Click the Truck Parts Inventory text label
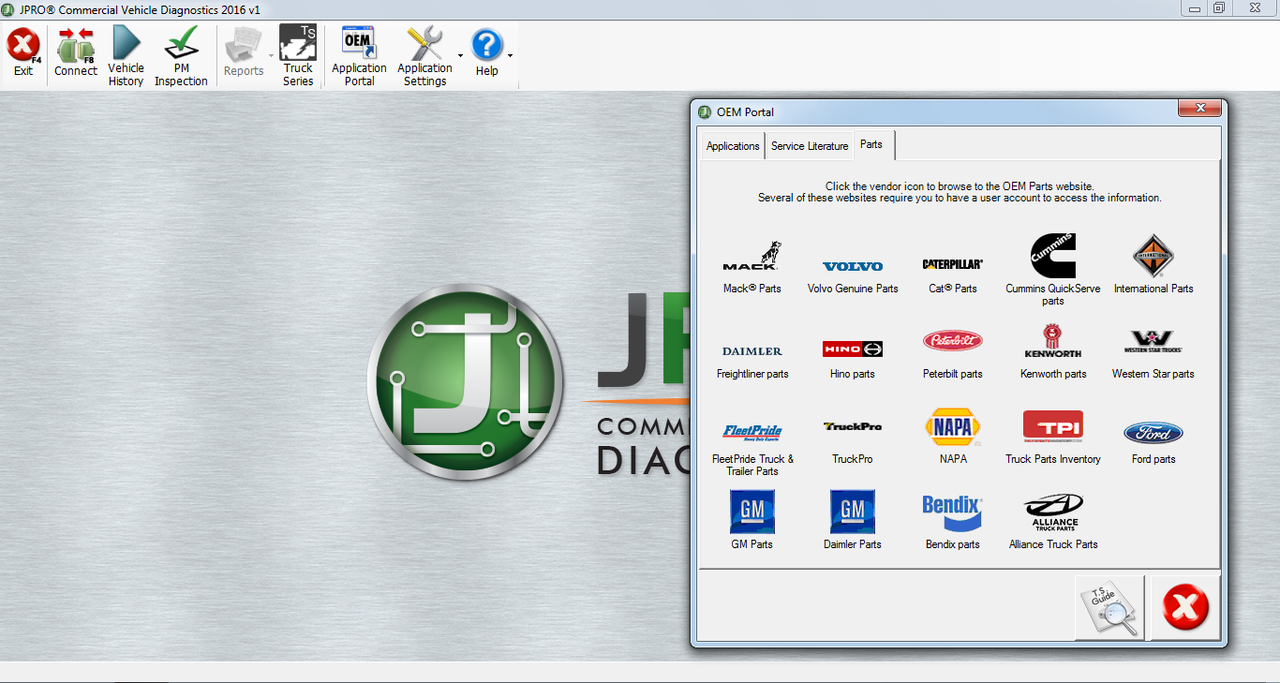The height and width of the screenshot is (683, 1280). [x=1053, y=459]
